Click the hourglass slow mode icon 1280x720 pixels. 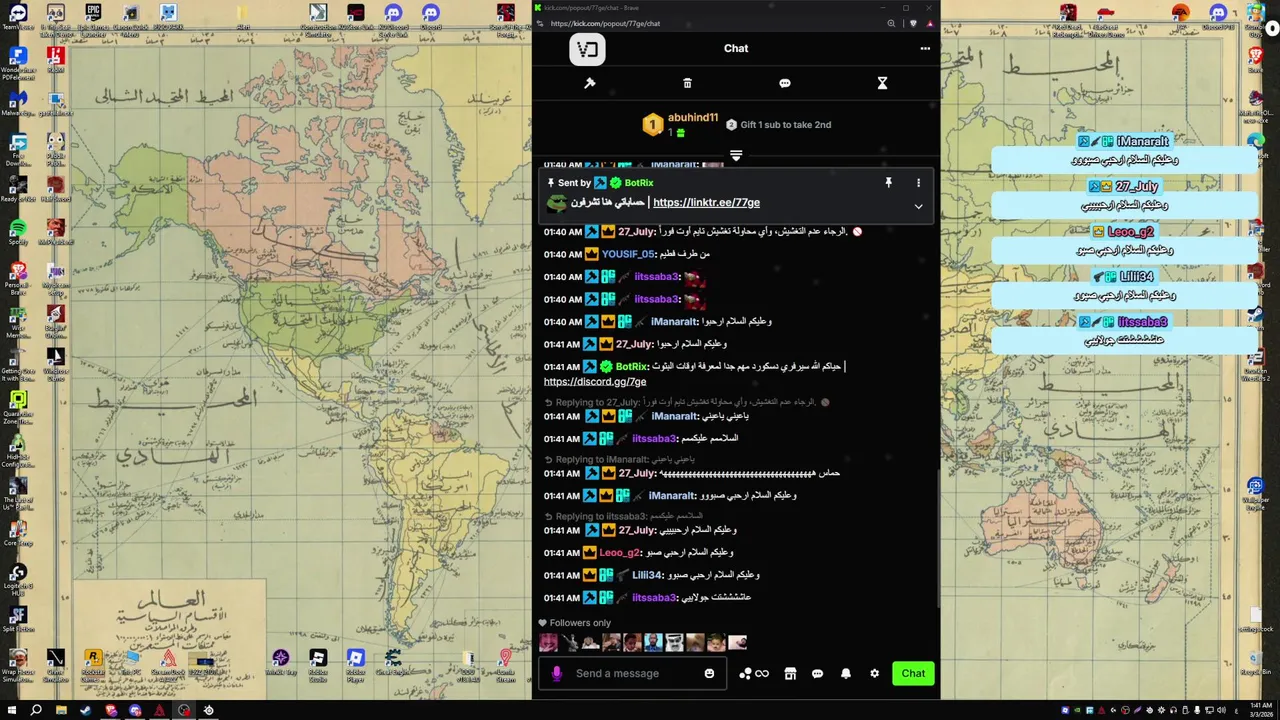(882, 83)
